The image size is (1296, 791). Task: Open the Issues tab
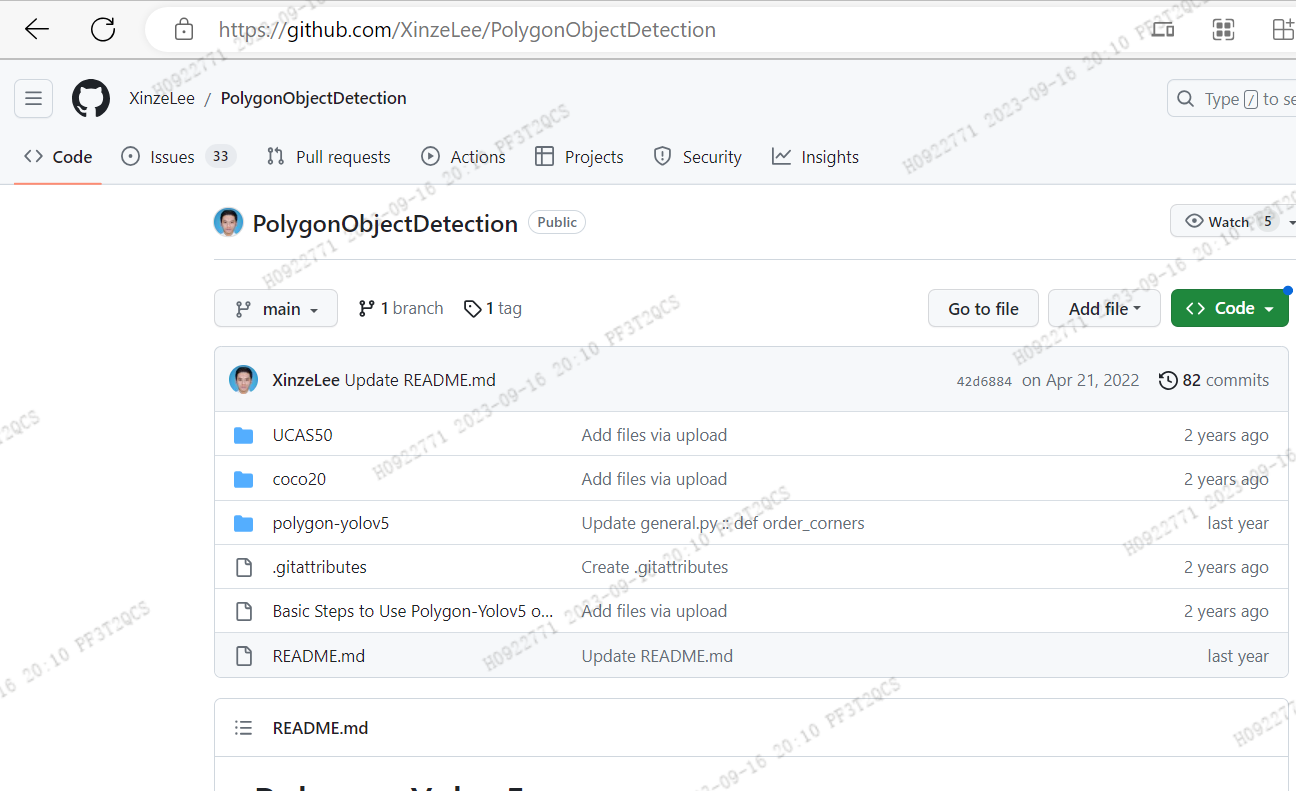pyautogui.click(x=178, y=157)
